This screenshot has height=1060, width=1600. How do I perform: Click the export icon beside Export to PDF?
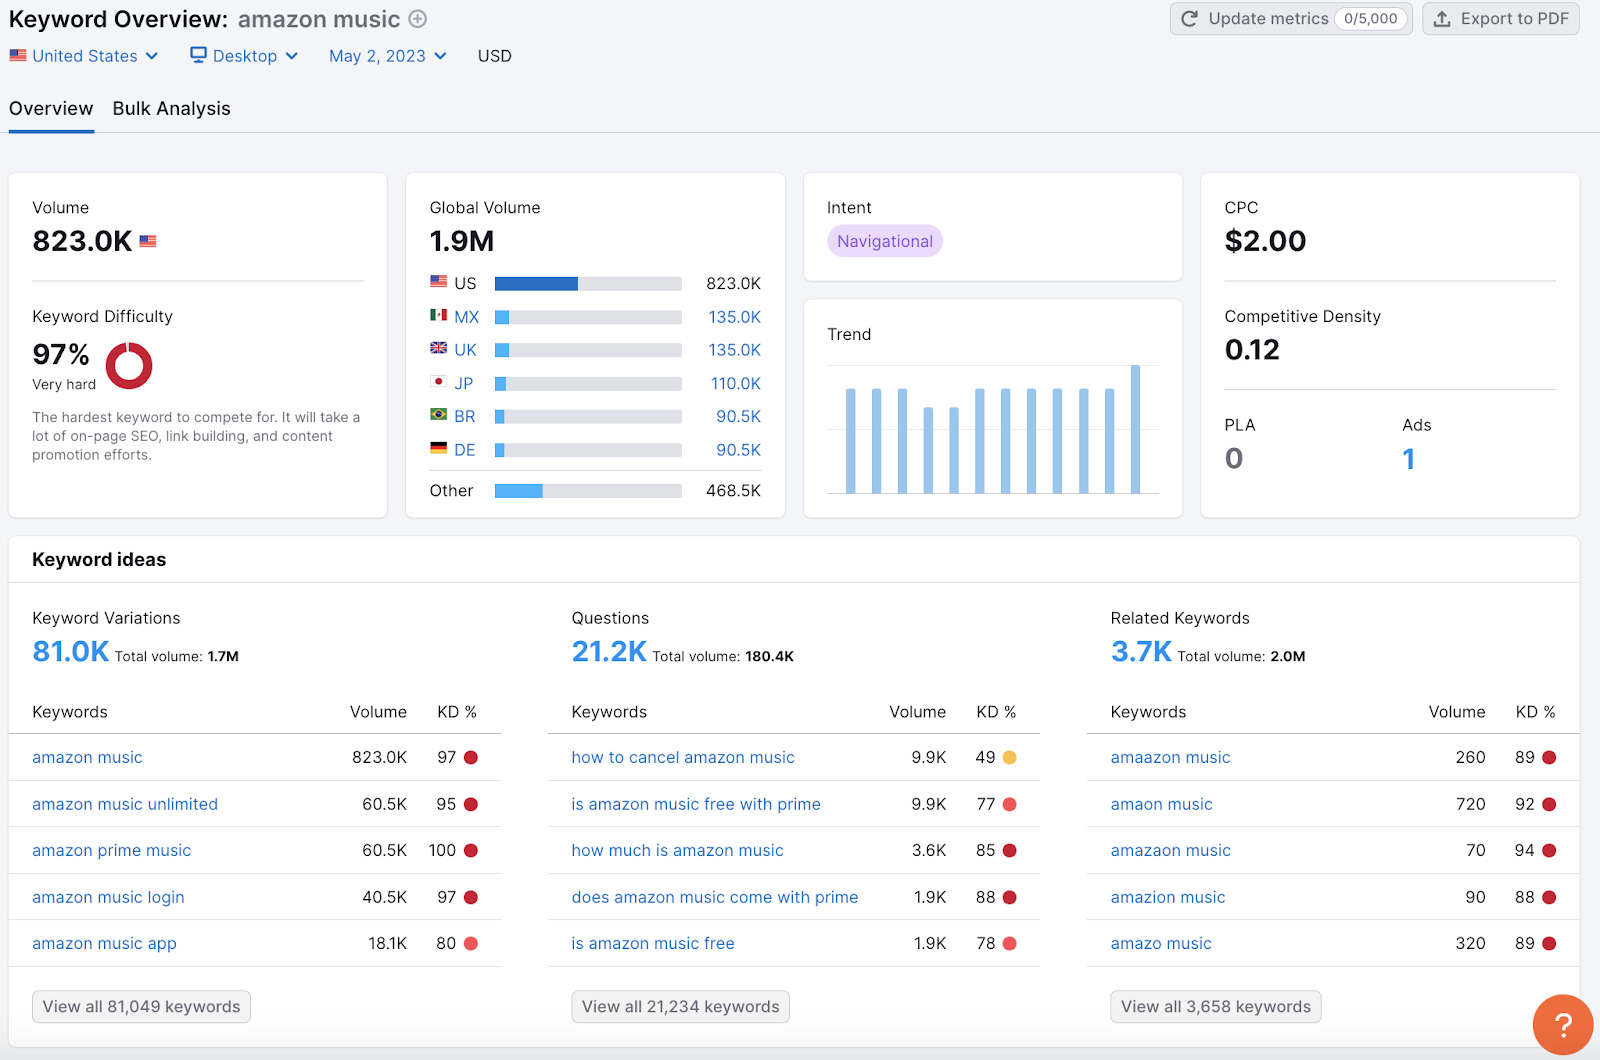coord(1441,18)
